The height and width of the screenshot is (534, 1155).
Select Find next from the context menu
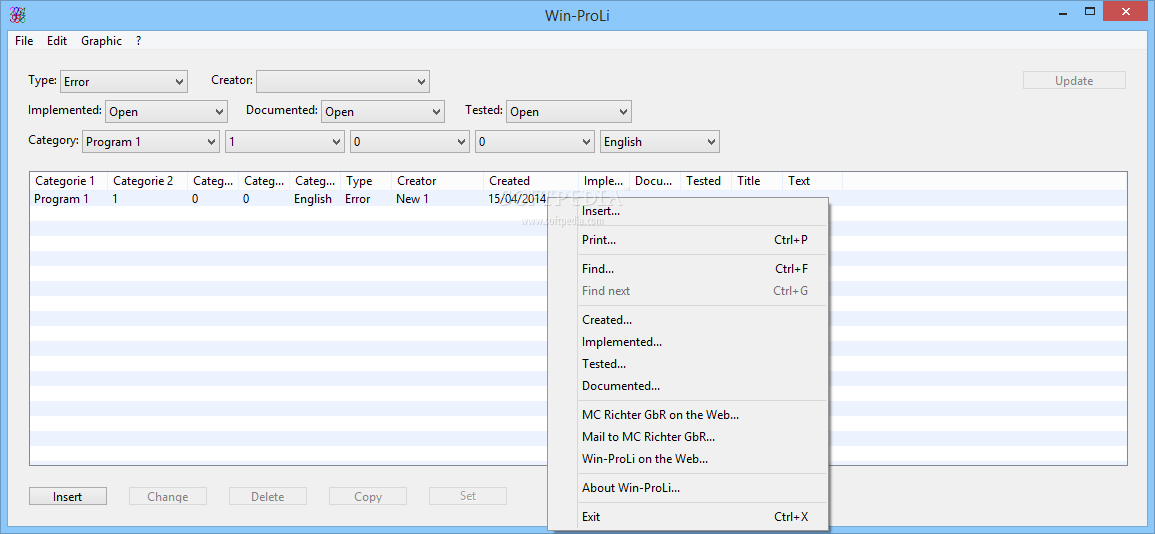coord(688,291)
